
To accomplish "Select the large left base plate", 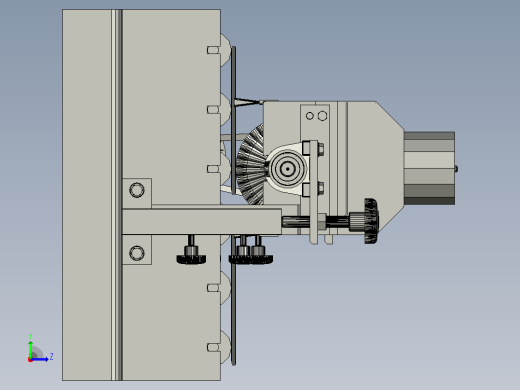I will point(87,195).
